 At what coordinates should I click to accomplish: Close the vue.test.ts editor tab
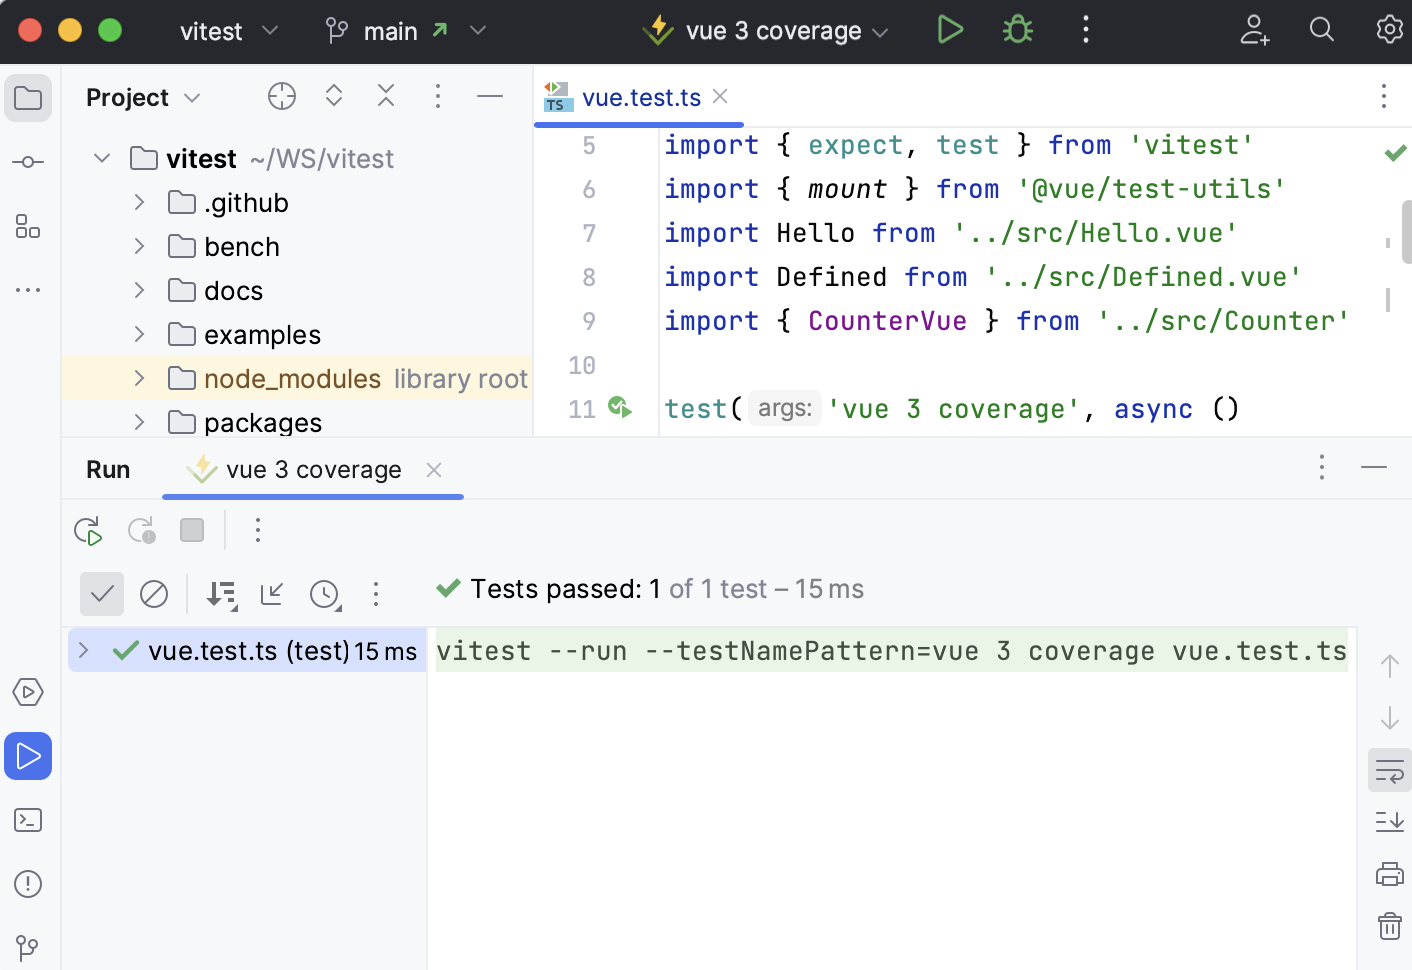(720, 96)
